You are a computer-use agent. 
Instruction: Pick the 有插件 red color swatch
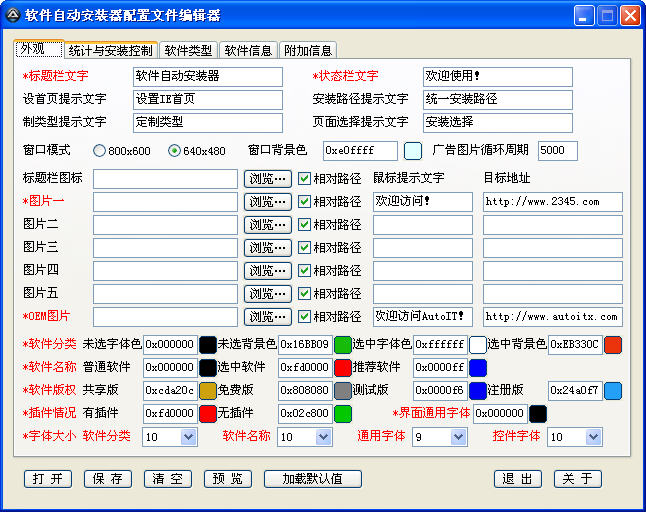pos(208,414)
